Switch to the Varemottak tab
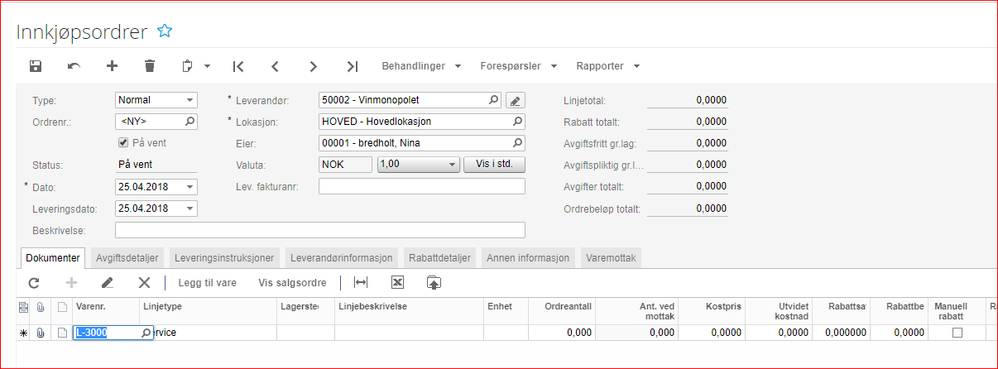Screen dimensions: 998x369 point(611,258)
